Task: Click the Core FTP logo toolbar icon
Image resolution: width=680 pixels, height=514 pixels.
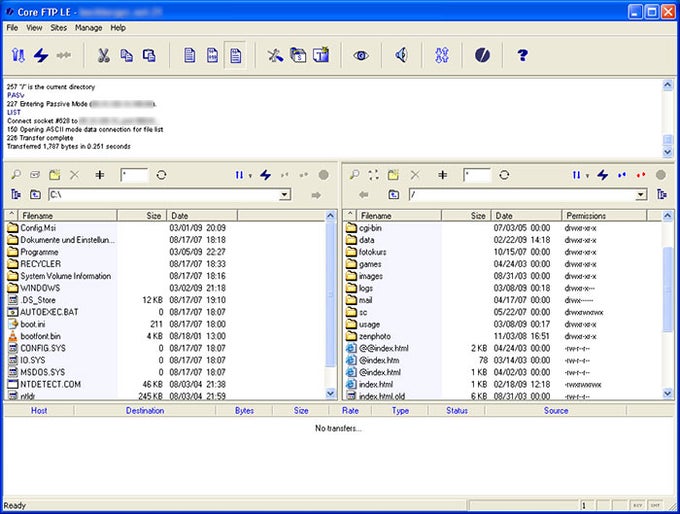Action: click(x=482, y=56)
